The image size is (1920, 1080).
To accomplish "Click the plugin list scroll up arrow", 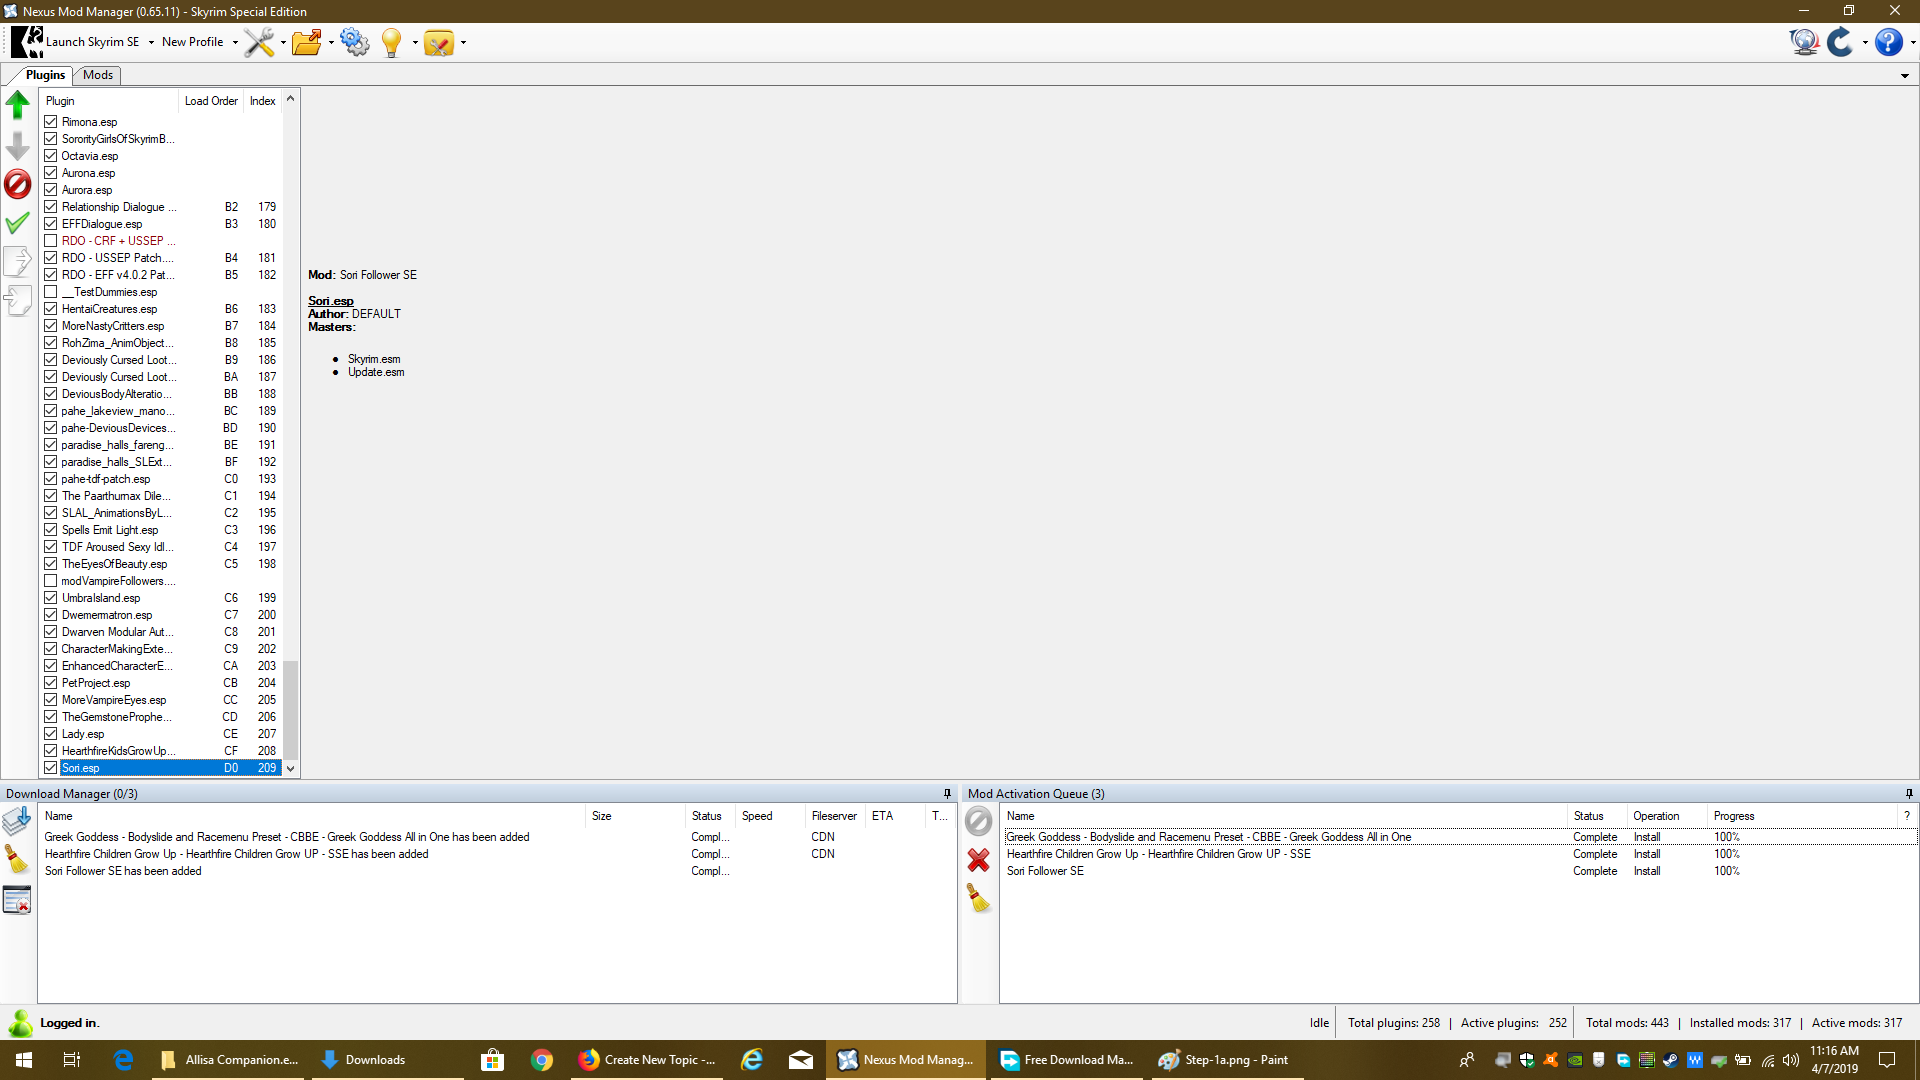I will pyautogui.click(x=290, y=99).
